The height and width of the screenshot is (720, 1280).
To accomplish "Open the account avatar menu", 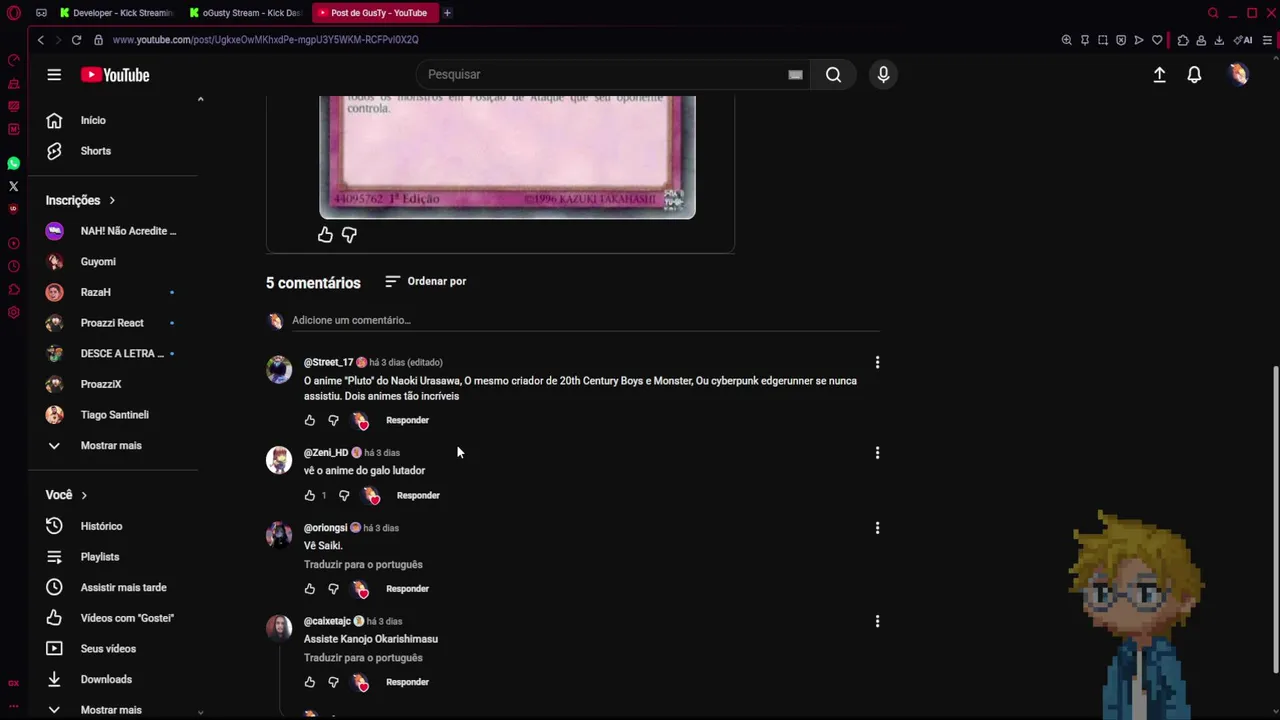I will [1238, 75].
